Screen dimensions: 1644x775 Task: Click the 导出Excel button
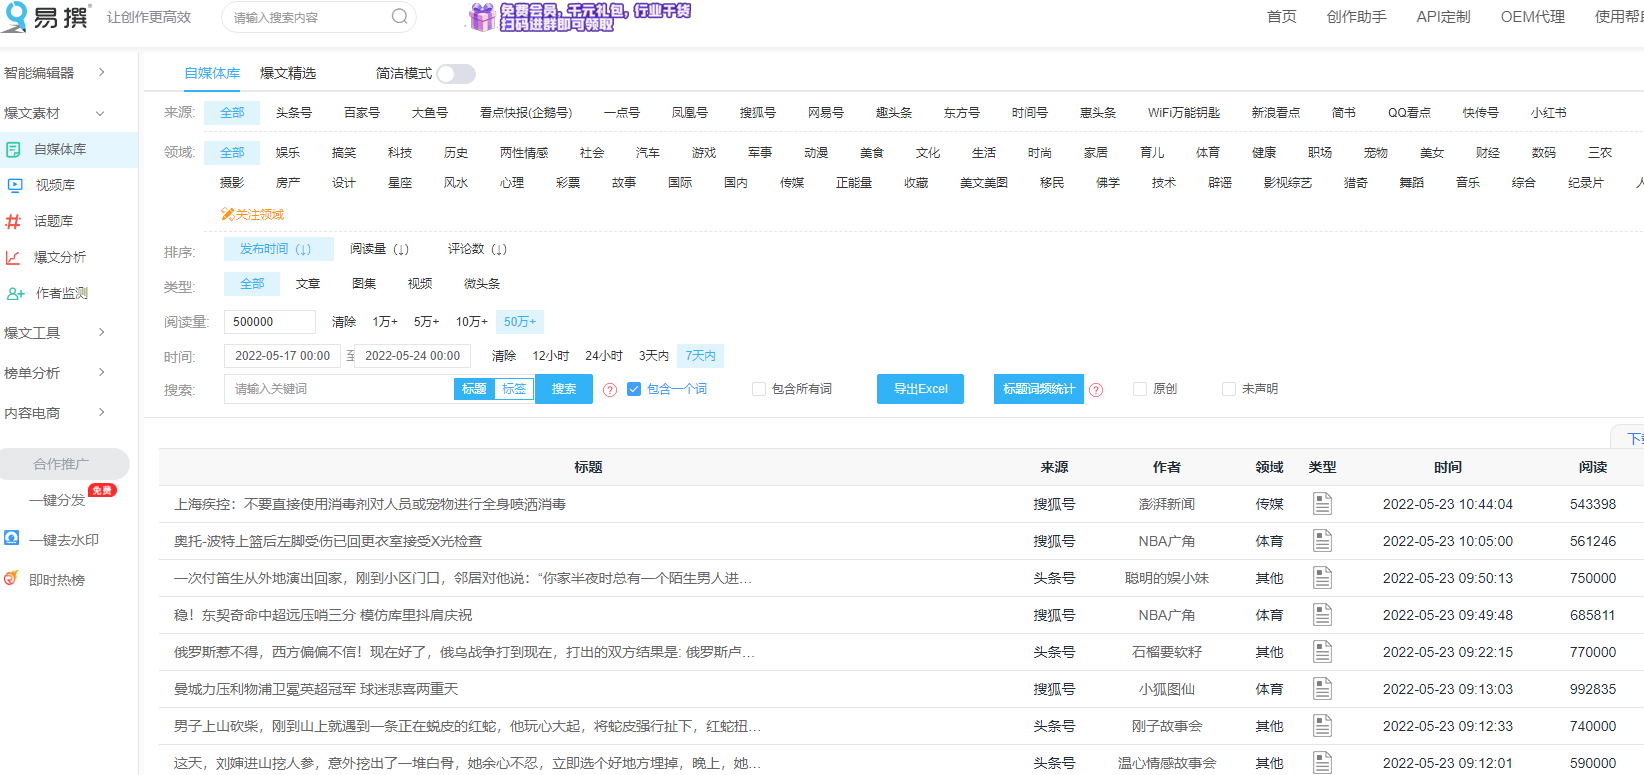coord(920,389)
